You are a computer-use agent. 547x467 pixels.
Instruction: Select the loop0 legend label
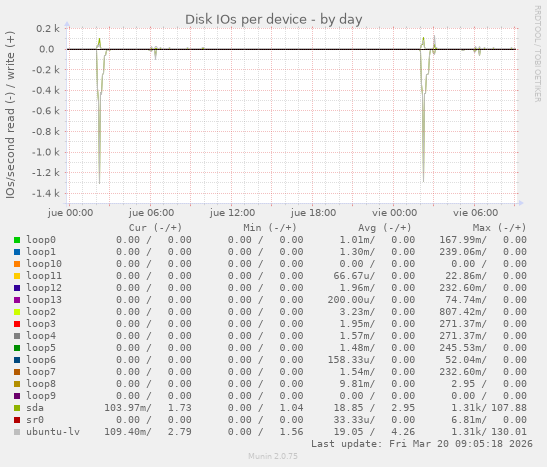pos(41,240)
